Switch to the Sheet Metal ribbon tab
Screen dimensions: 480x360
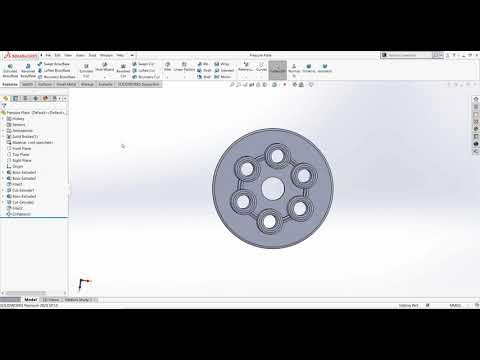[x=66, y=84]
